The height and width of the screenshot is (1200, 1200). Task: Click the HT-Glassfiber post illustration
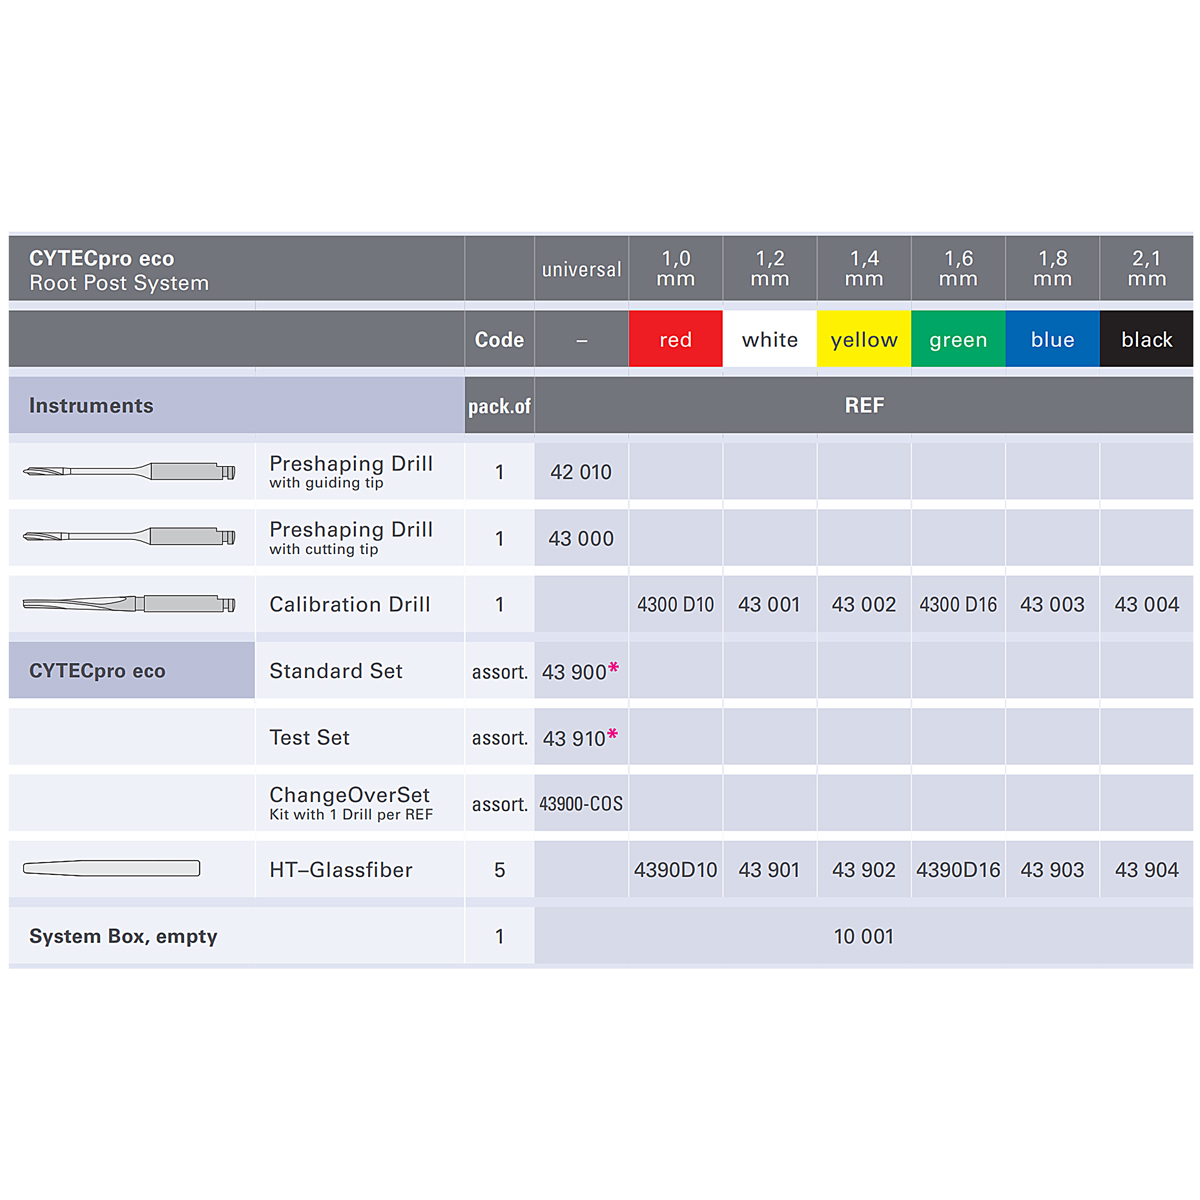(112, 869)
